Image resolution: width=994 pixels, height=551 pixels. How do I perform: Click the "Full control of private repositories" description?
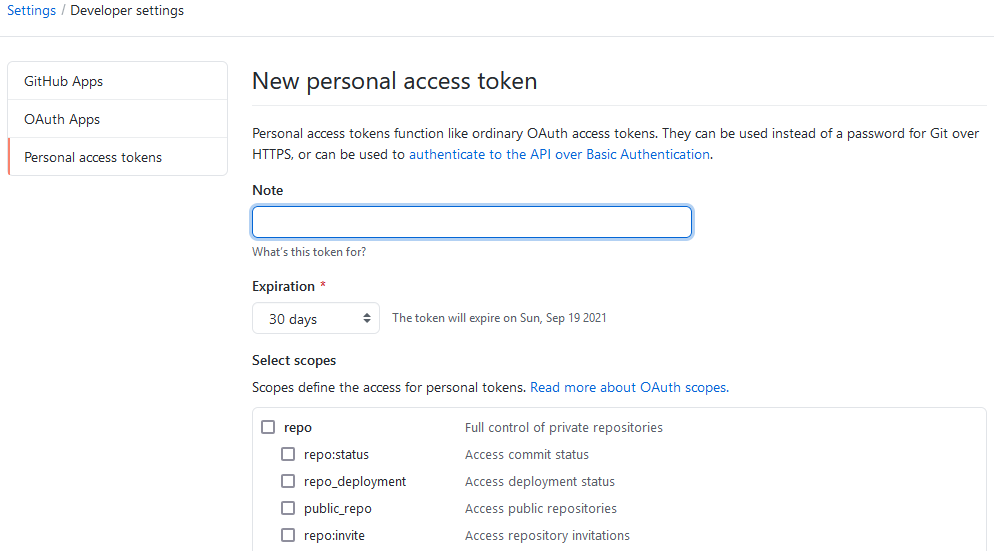[563, 427]
